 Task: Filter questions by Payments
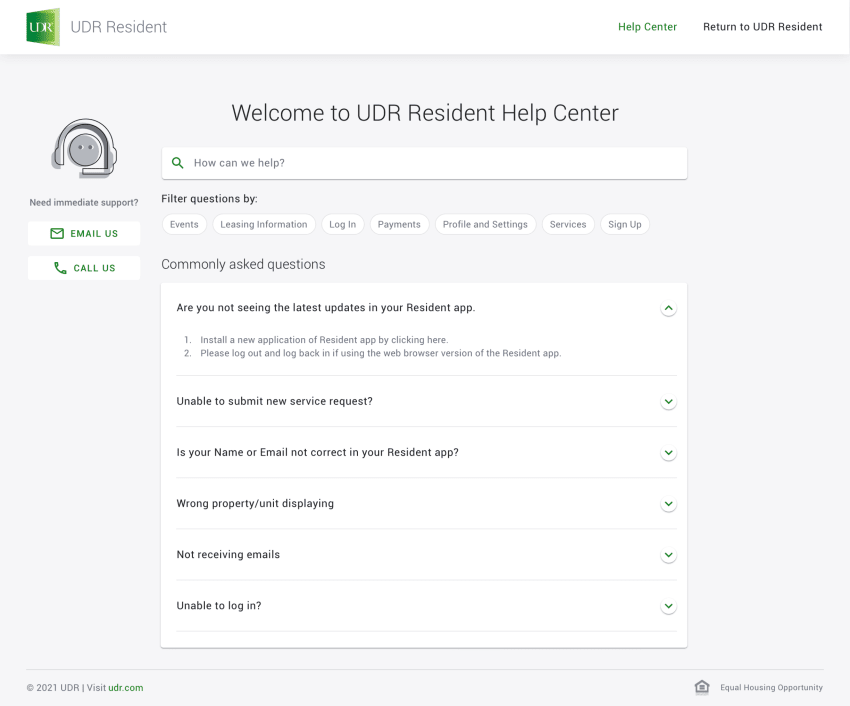(399, 224)
